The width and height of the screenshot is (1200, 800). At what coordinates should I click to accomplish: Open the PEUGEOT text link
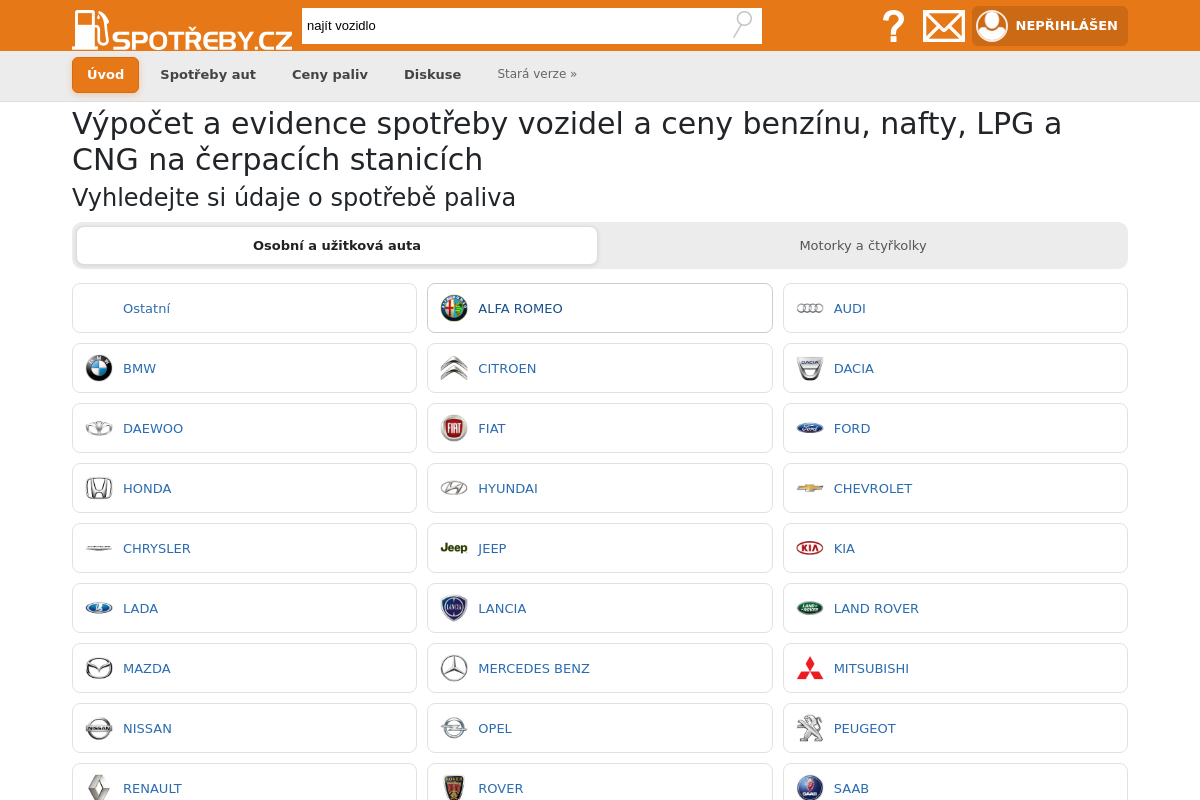tap(865, 728)
